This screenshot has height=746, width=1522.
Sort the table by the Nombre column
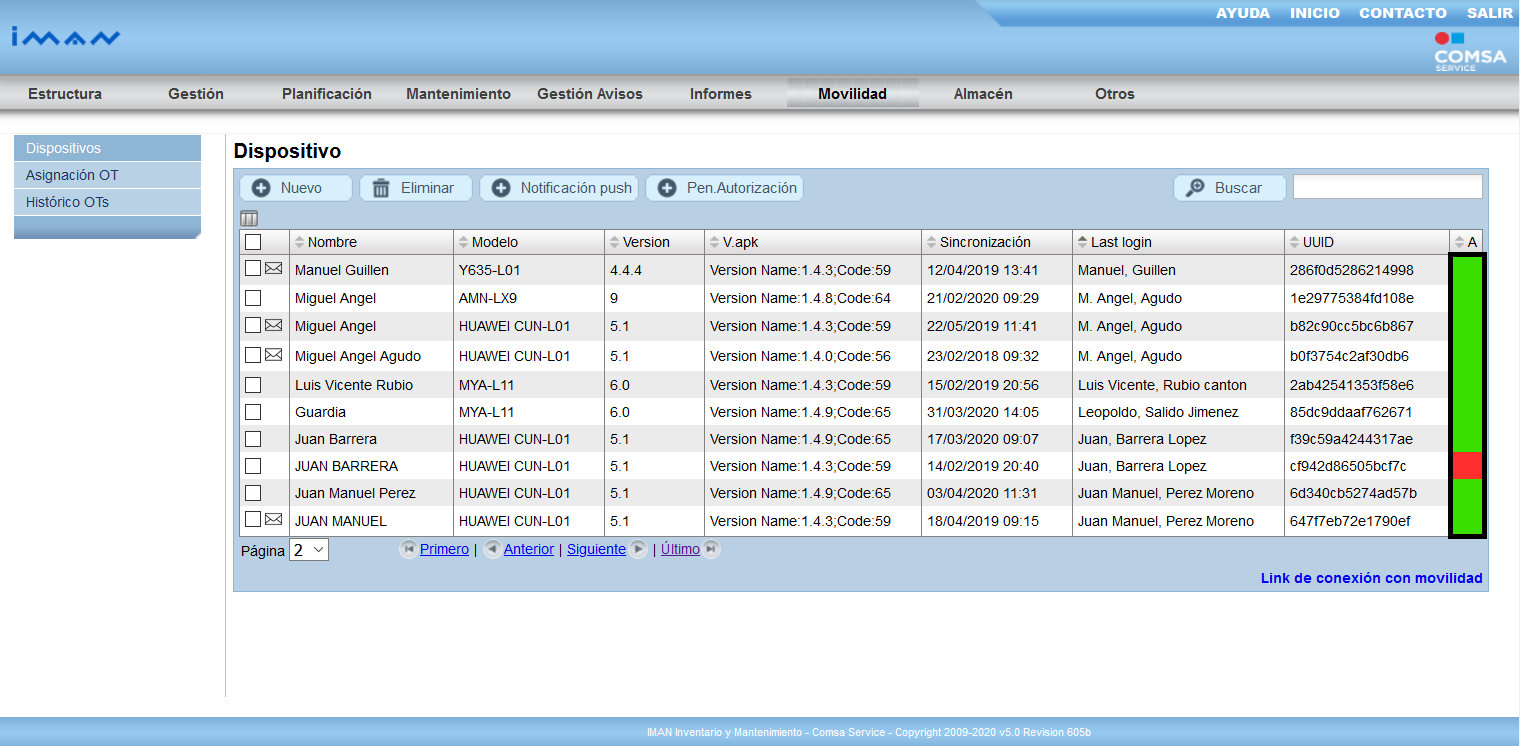point(331,242)
